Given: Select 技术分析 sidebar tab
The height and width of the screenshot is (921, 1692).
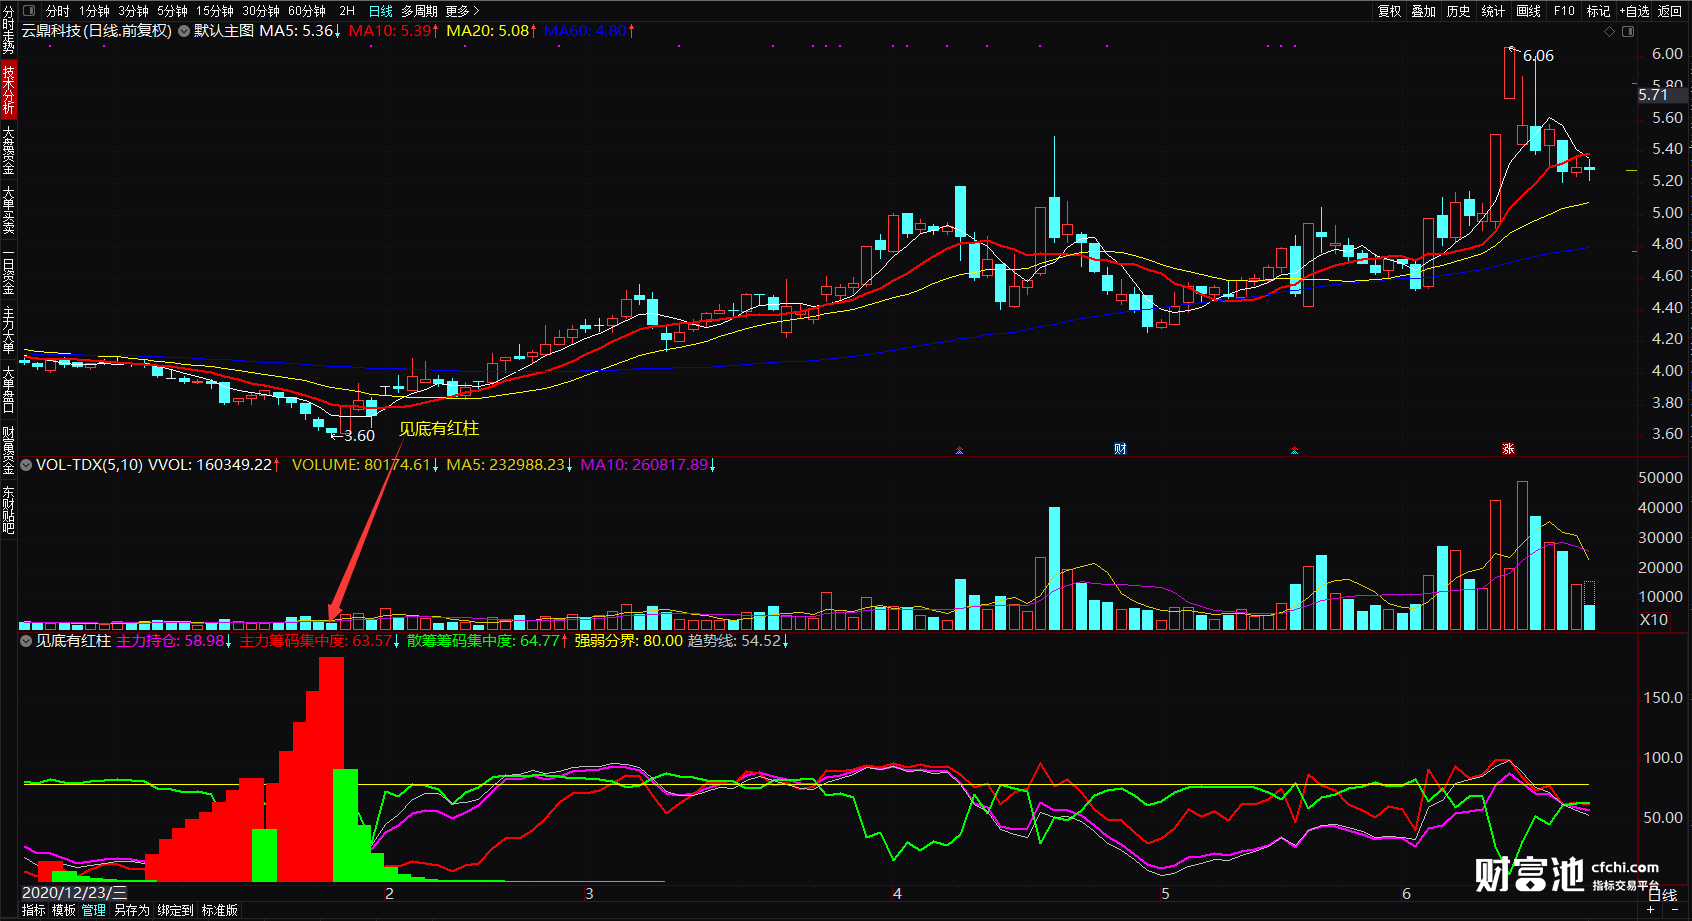Looking at the screenshot, I should pos(8,90).
